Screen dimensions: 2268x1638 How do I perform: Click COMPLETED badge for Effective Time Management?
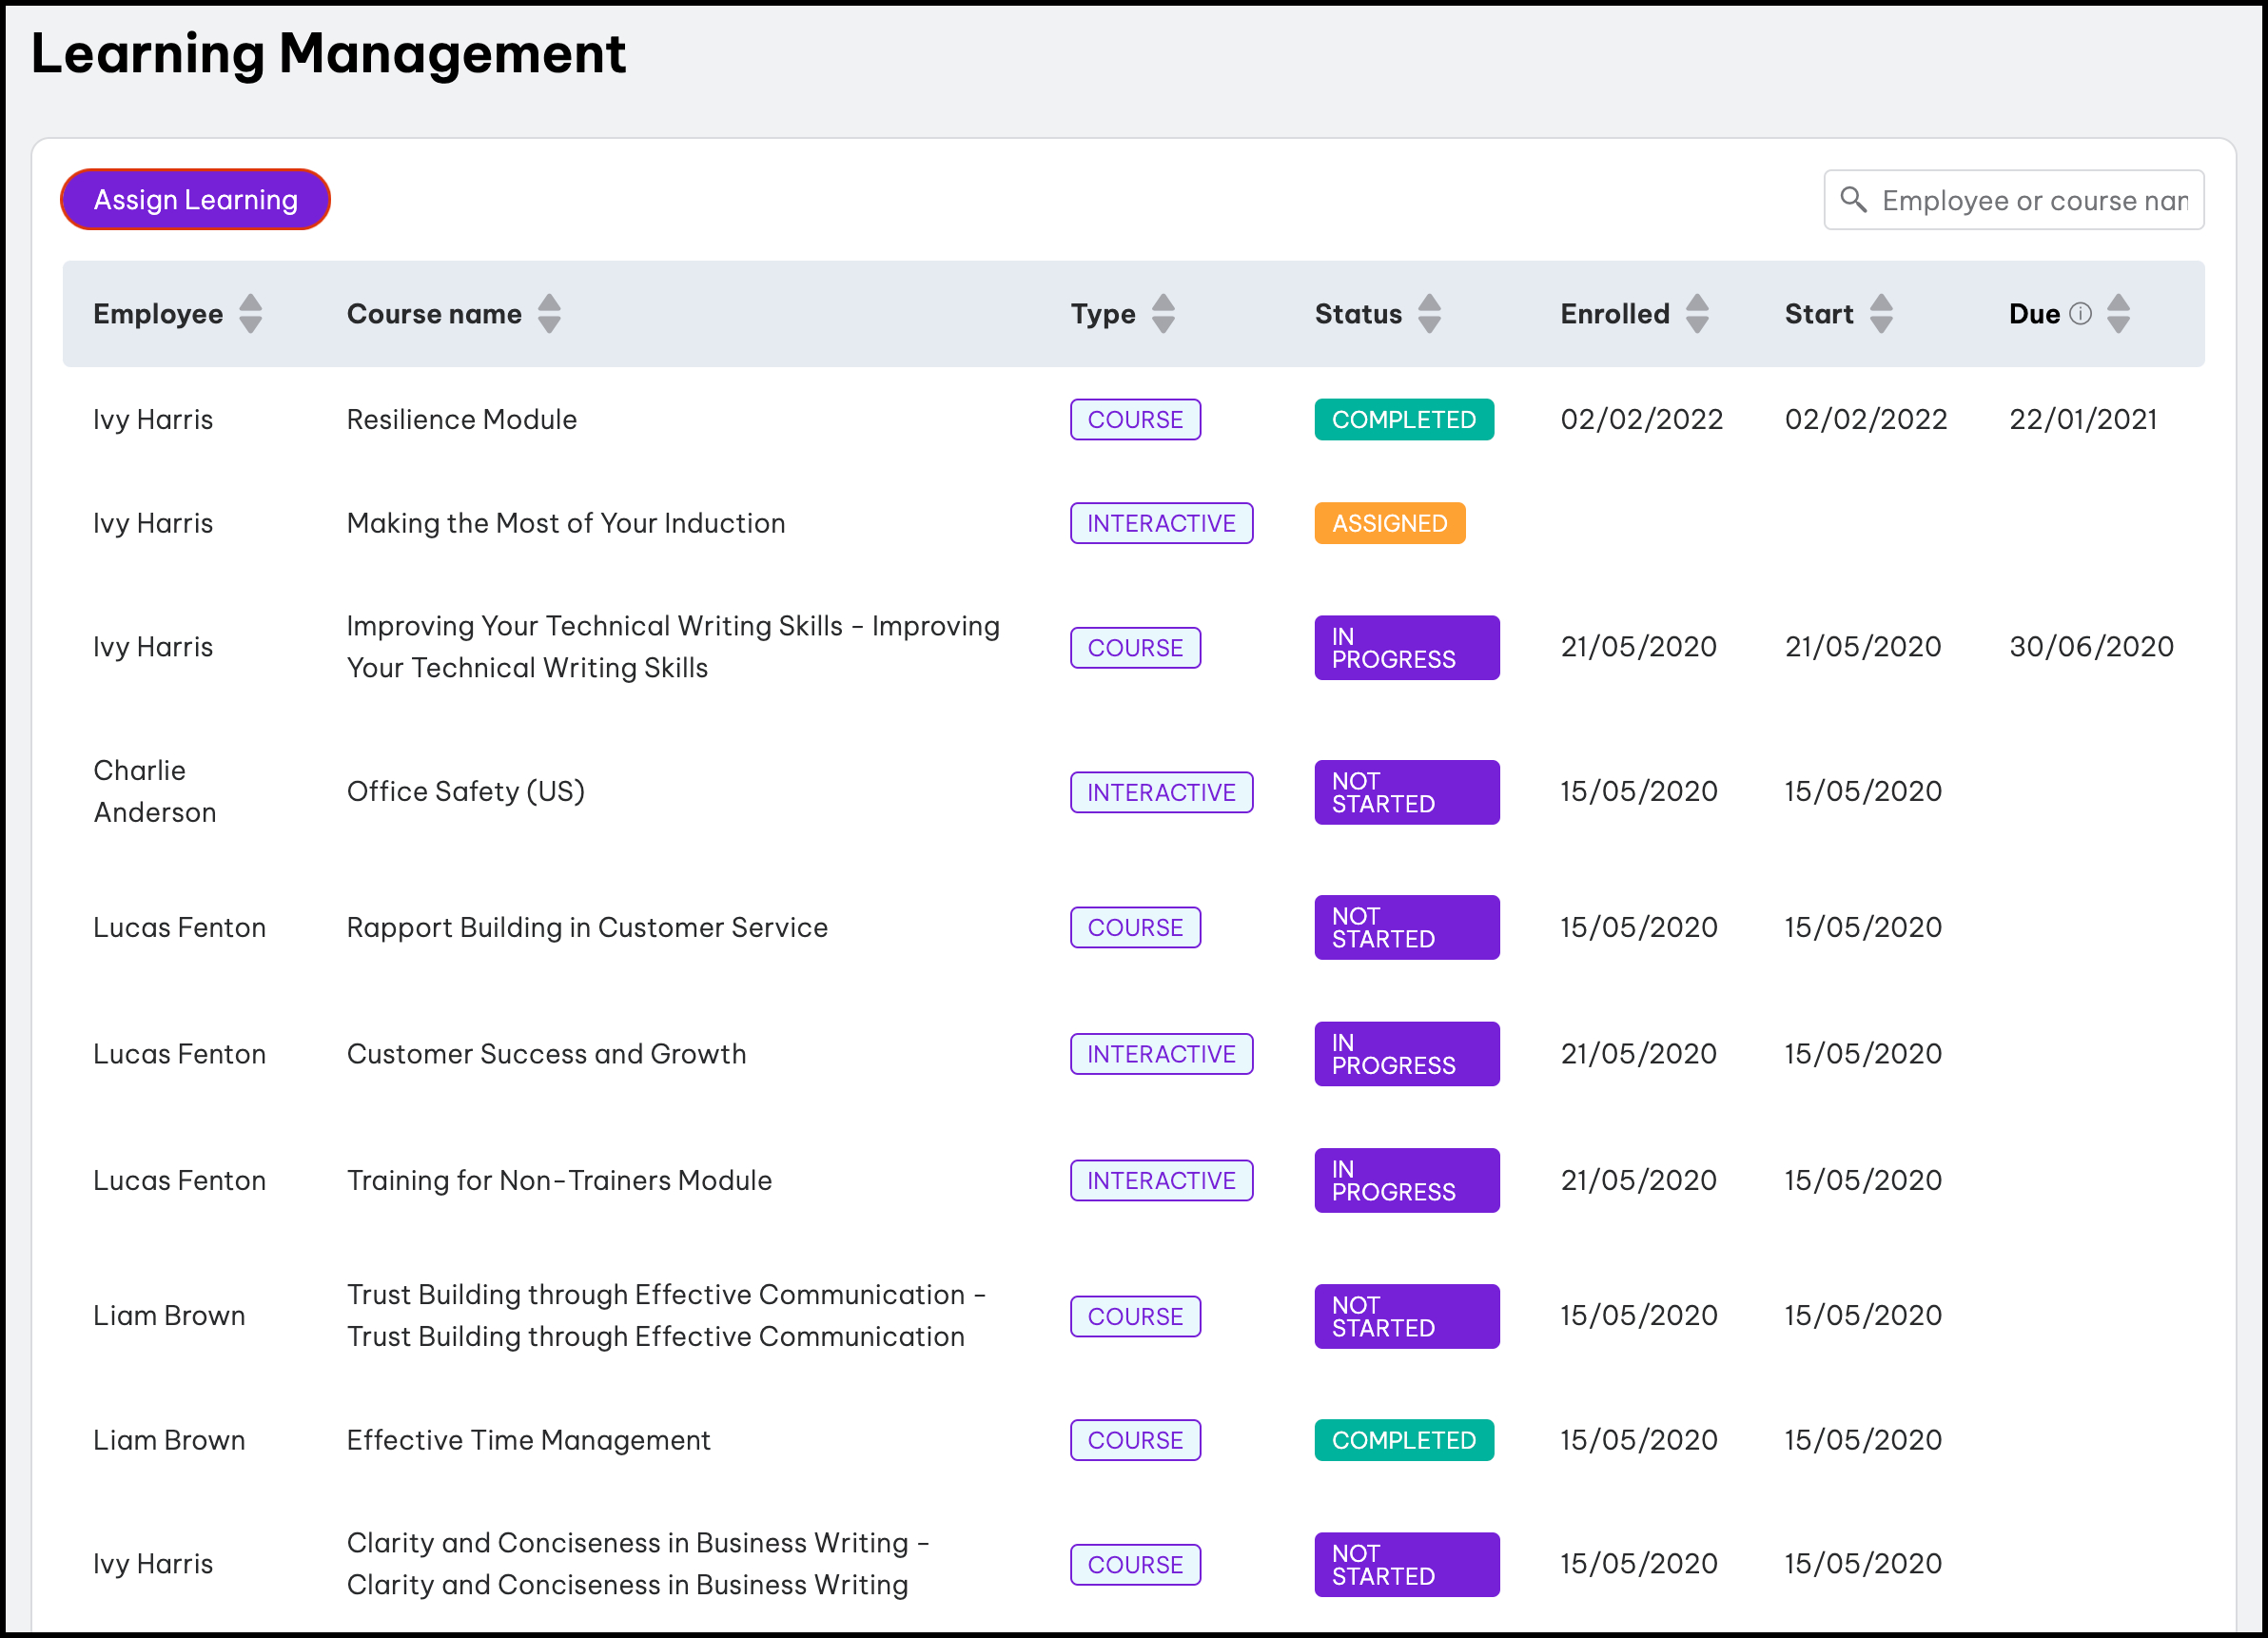pos(1402,1440)
